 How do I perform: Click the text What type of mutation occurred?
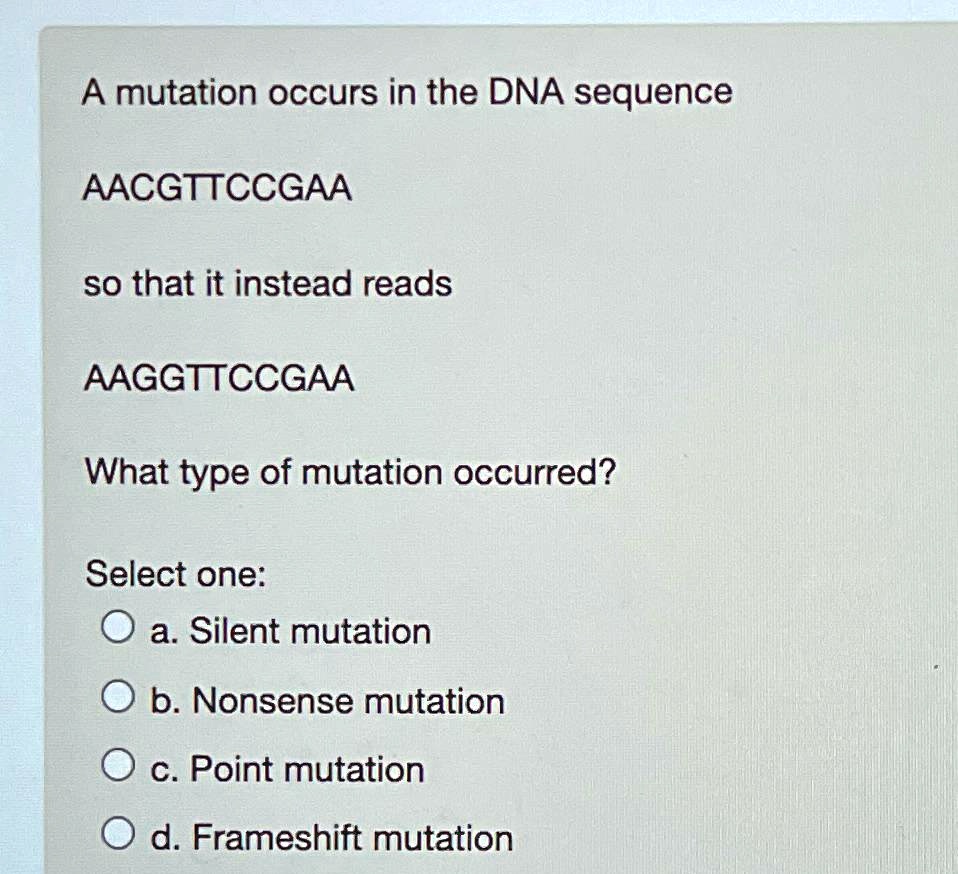click(350, 472)
